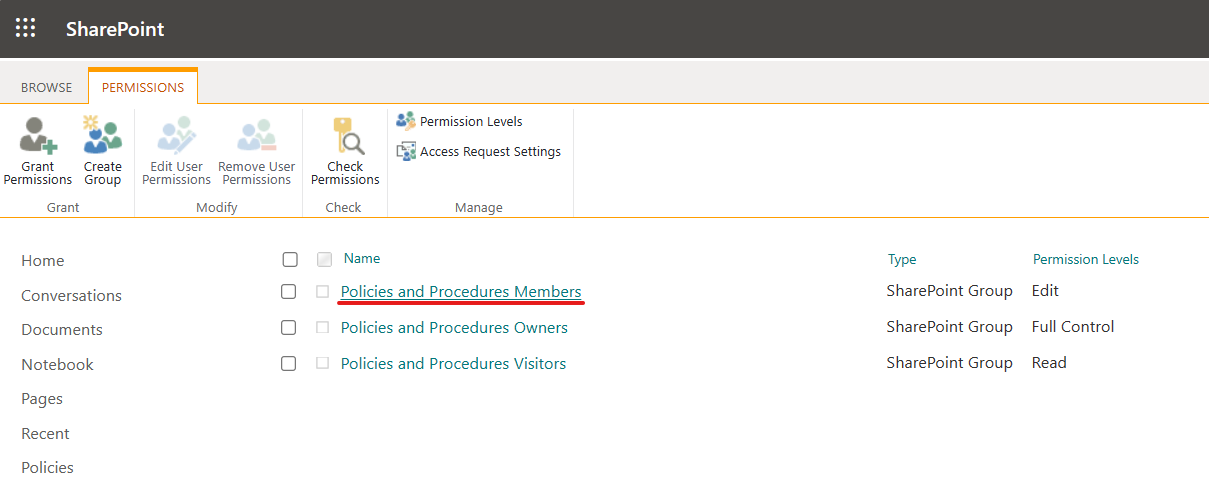The image size is (1209, 491).
Task: Open Recent in the sidebar
Action: pos(46,434)
